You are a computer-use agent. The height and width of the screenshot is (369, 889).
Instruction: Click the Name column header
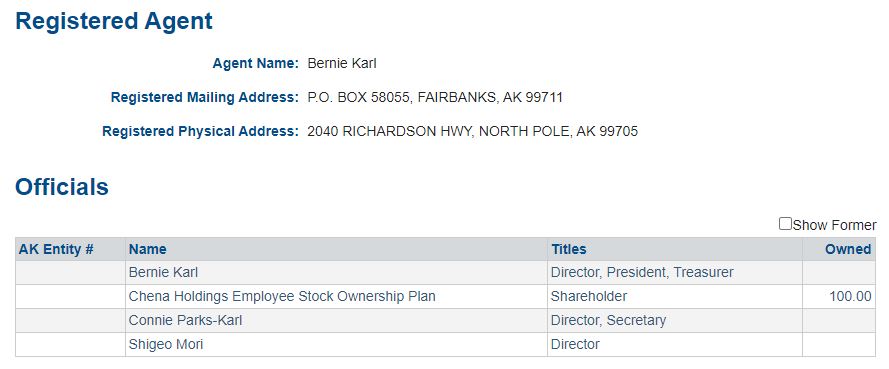click(147, 249)
